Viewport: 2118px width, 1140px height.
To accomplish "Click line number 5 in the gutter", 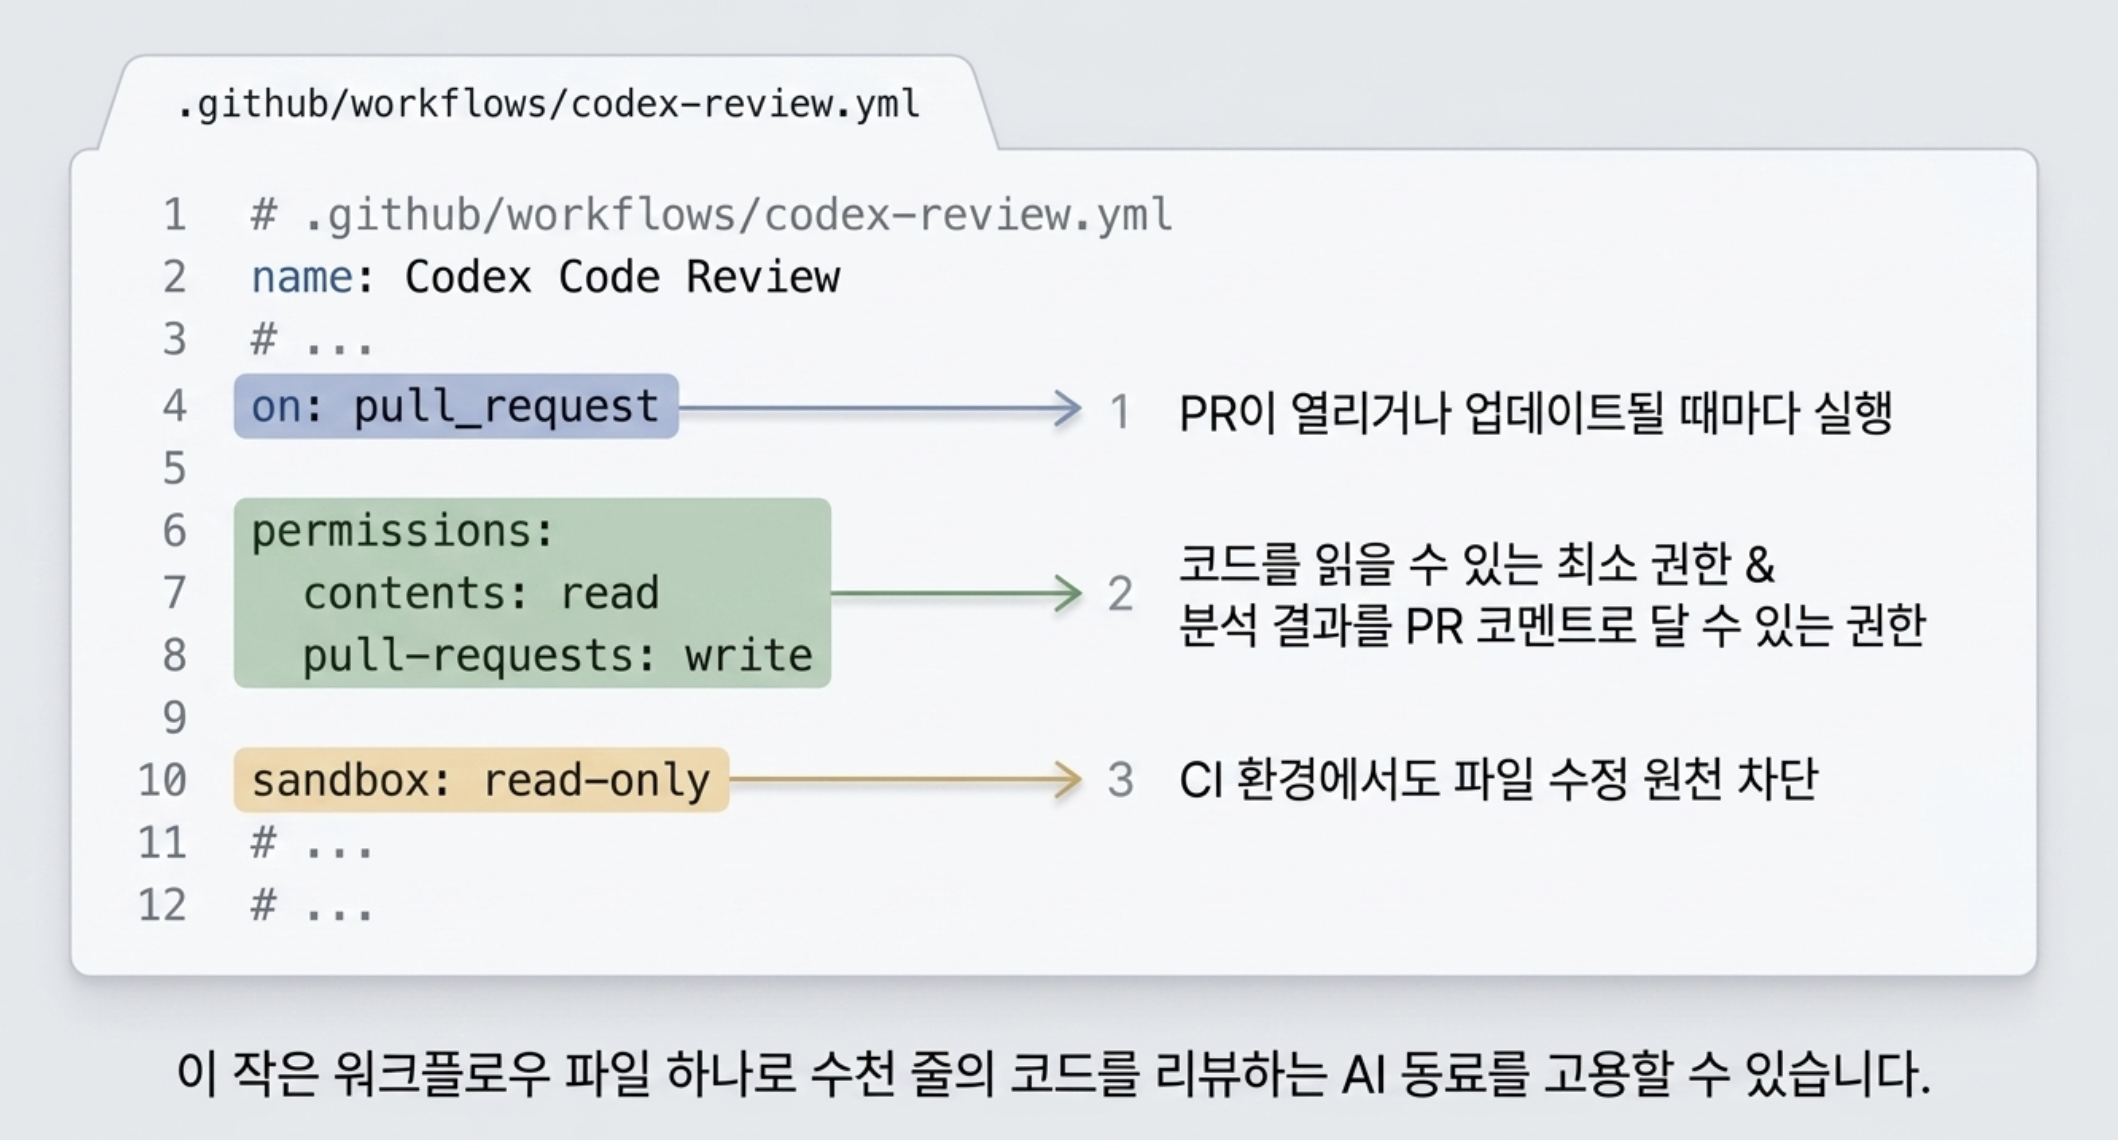I will pos(175,468).
